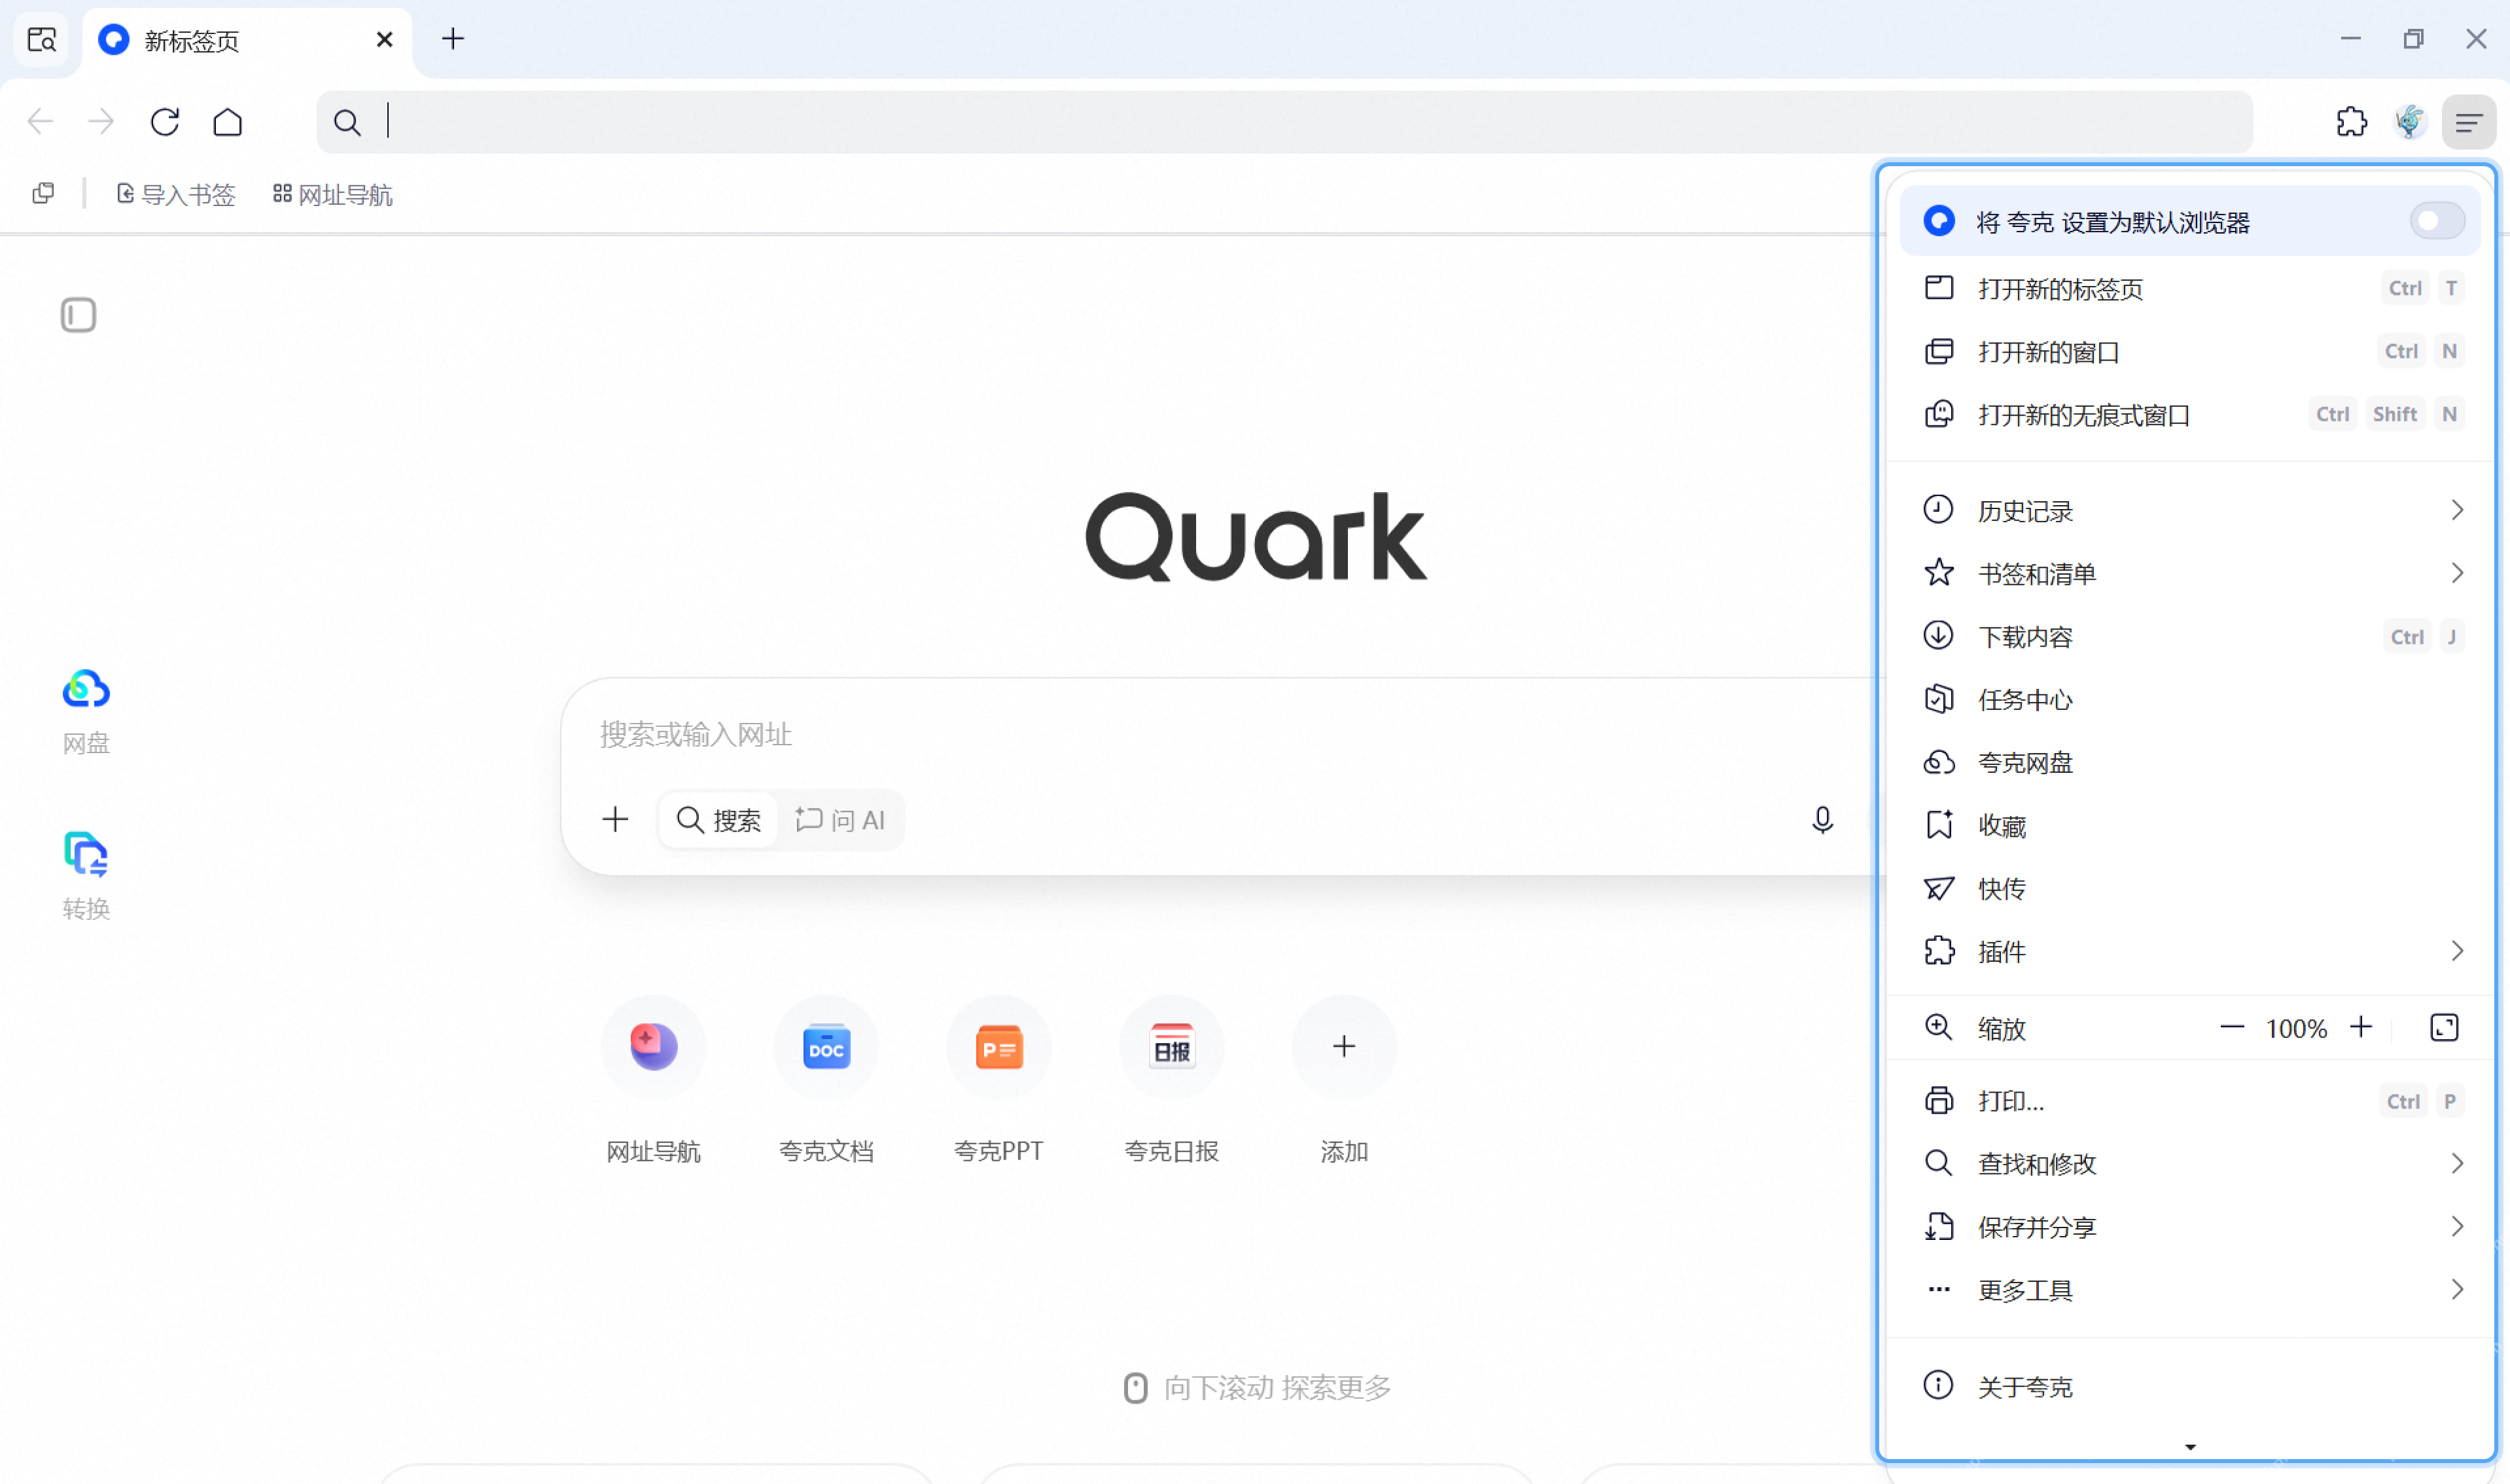Click the 添加 shortcut button
The image size is (2510, 1484).
tap(1343, 1047)
